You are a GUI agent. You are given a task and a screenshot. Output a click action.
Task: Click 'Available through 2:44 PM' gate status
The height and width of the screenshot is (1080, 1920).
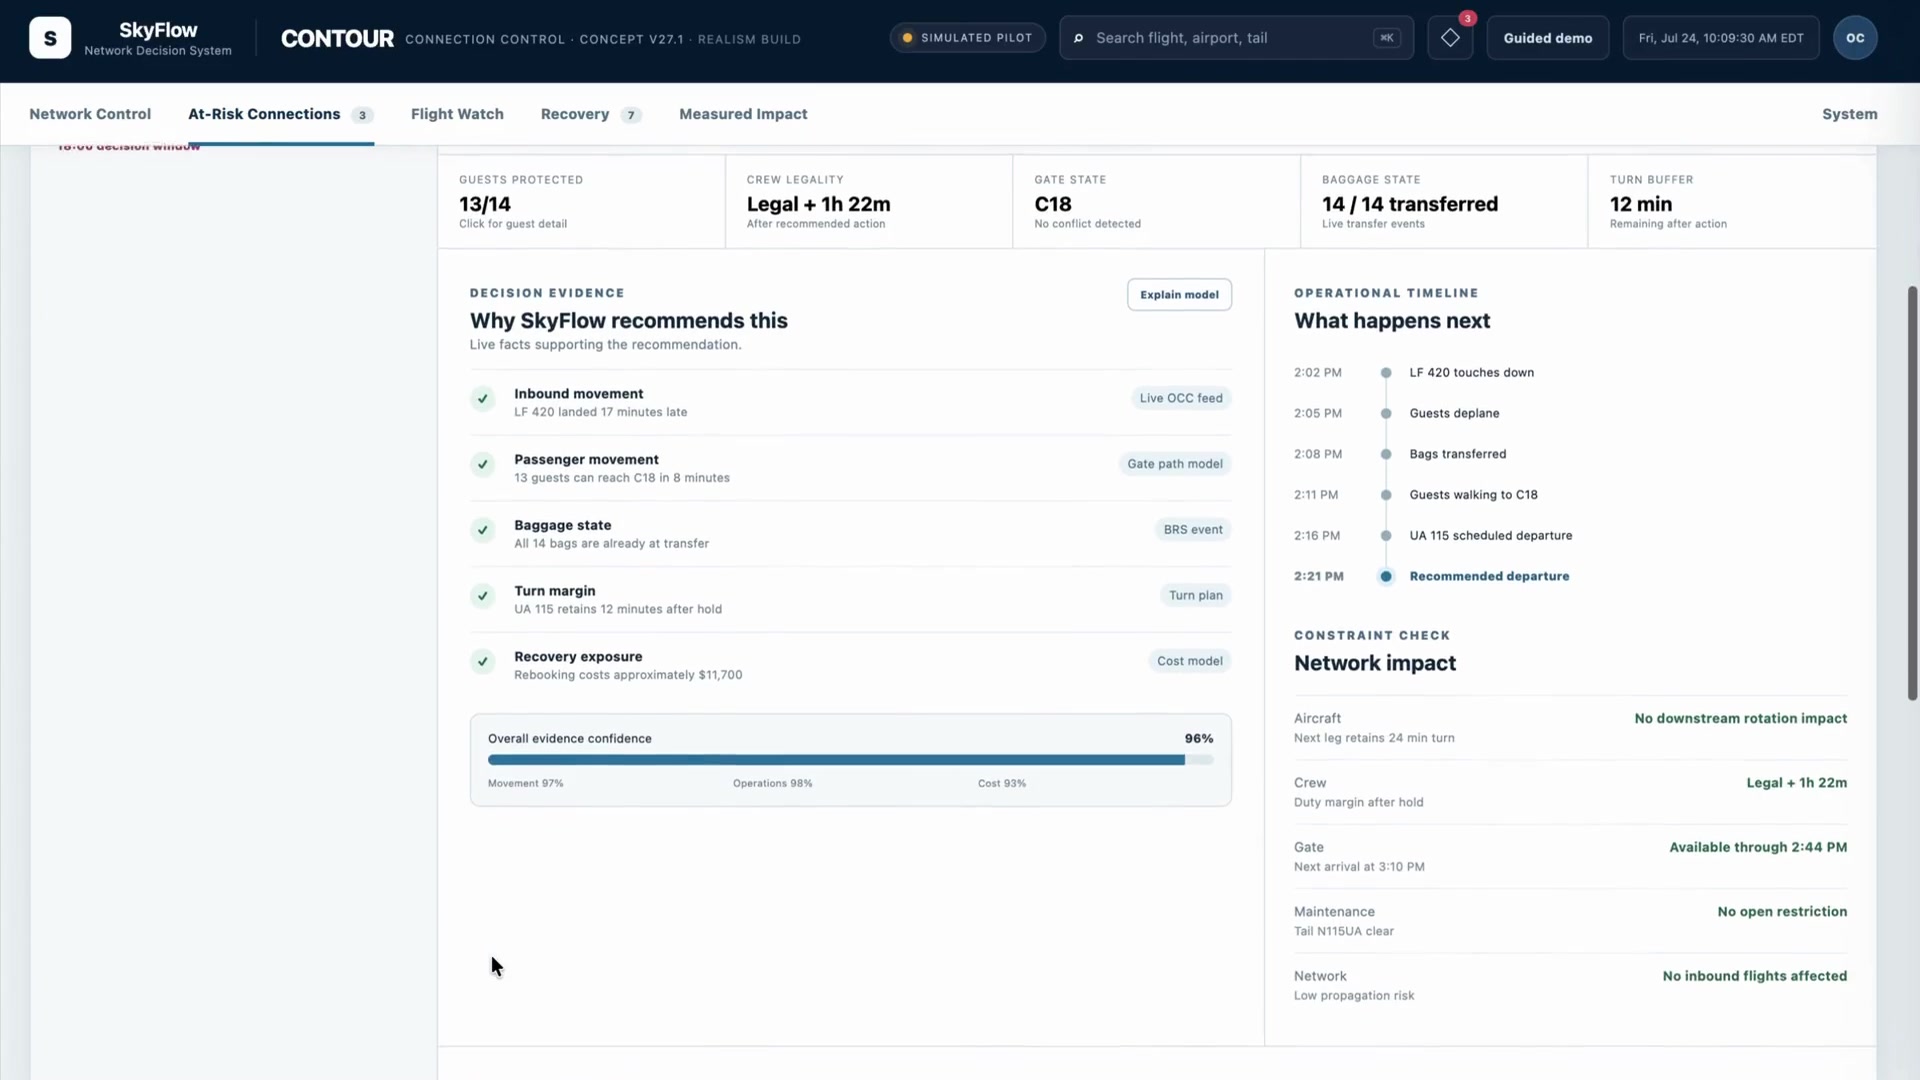tap(1758, 847)
